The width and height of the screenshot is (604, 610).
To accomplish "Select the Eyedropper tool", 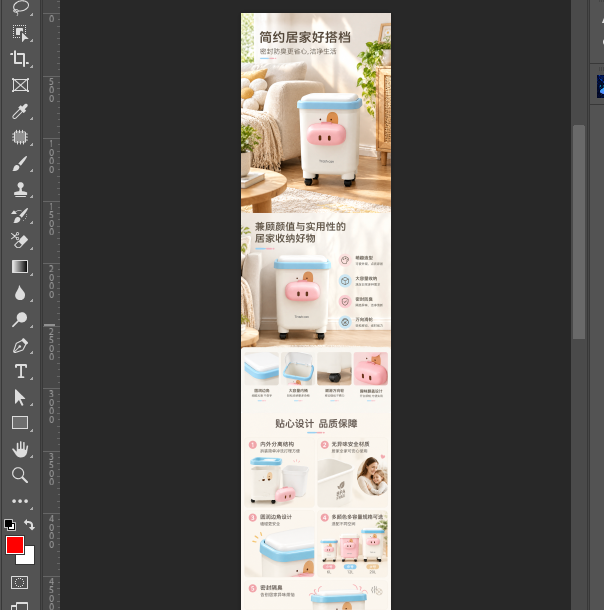I will pos(20,111).
